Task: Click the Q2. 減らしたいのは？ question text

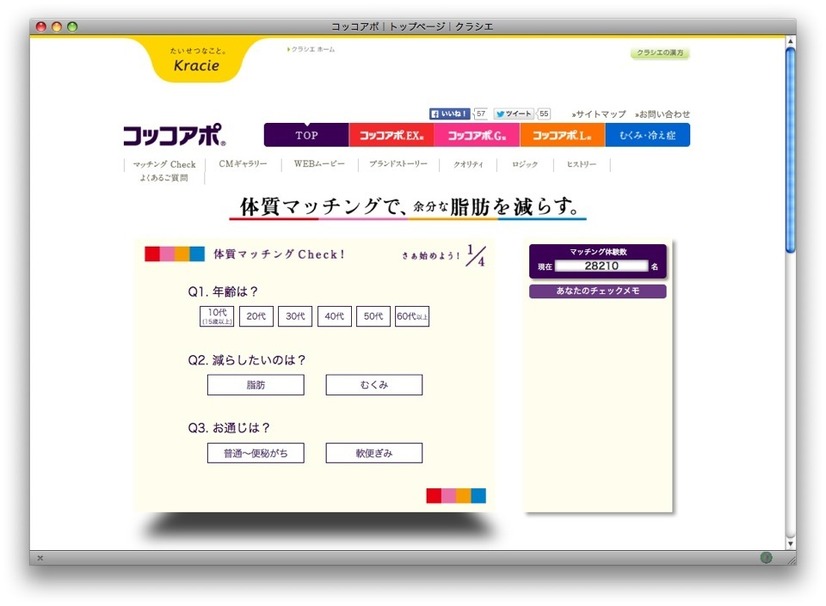Action: (x=247, y=360)
